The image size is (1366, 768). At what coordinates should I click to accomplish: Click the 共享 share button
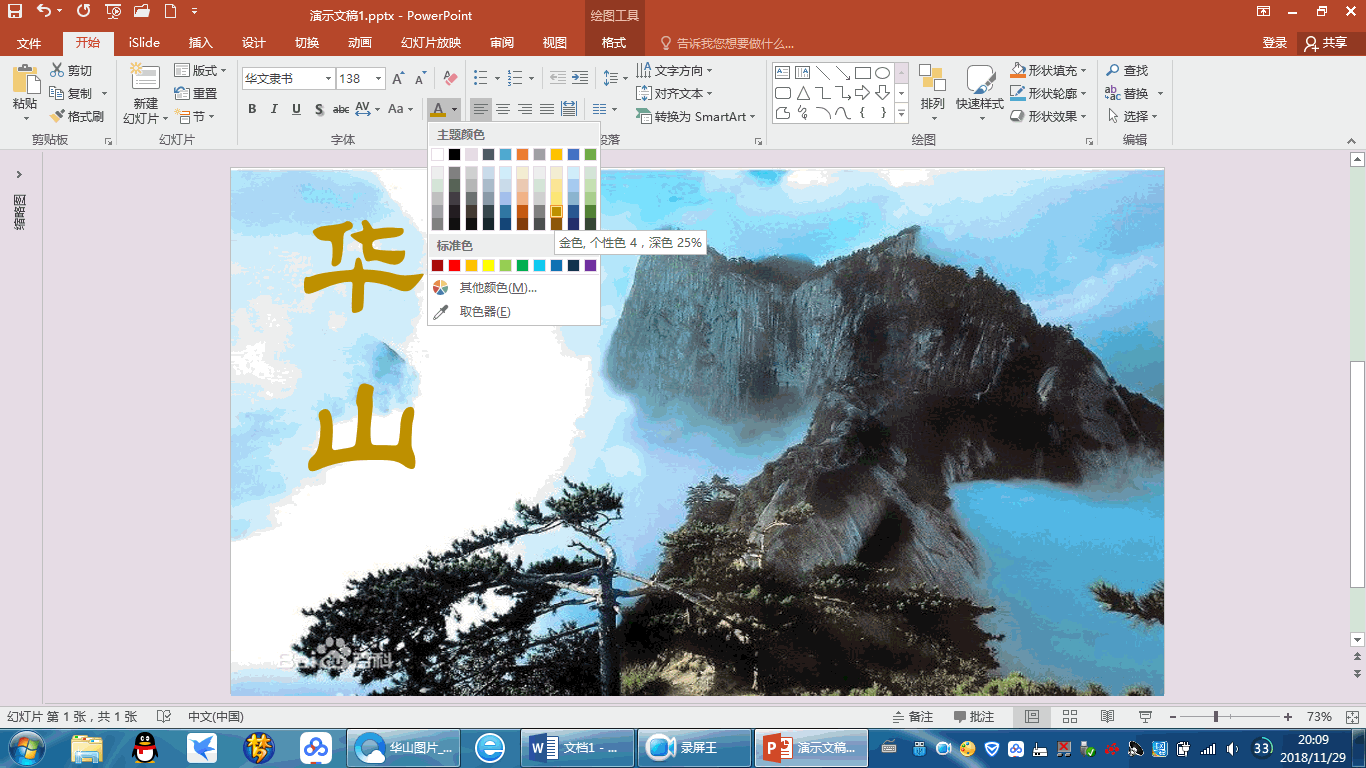pos(1326,43)
